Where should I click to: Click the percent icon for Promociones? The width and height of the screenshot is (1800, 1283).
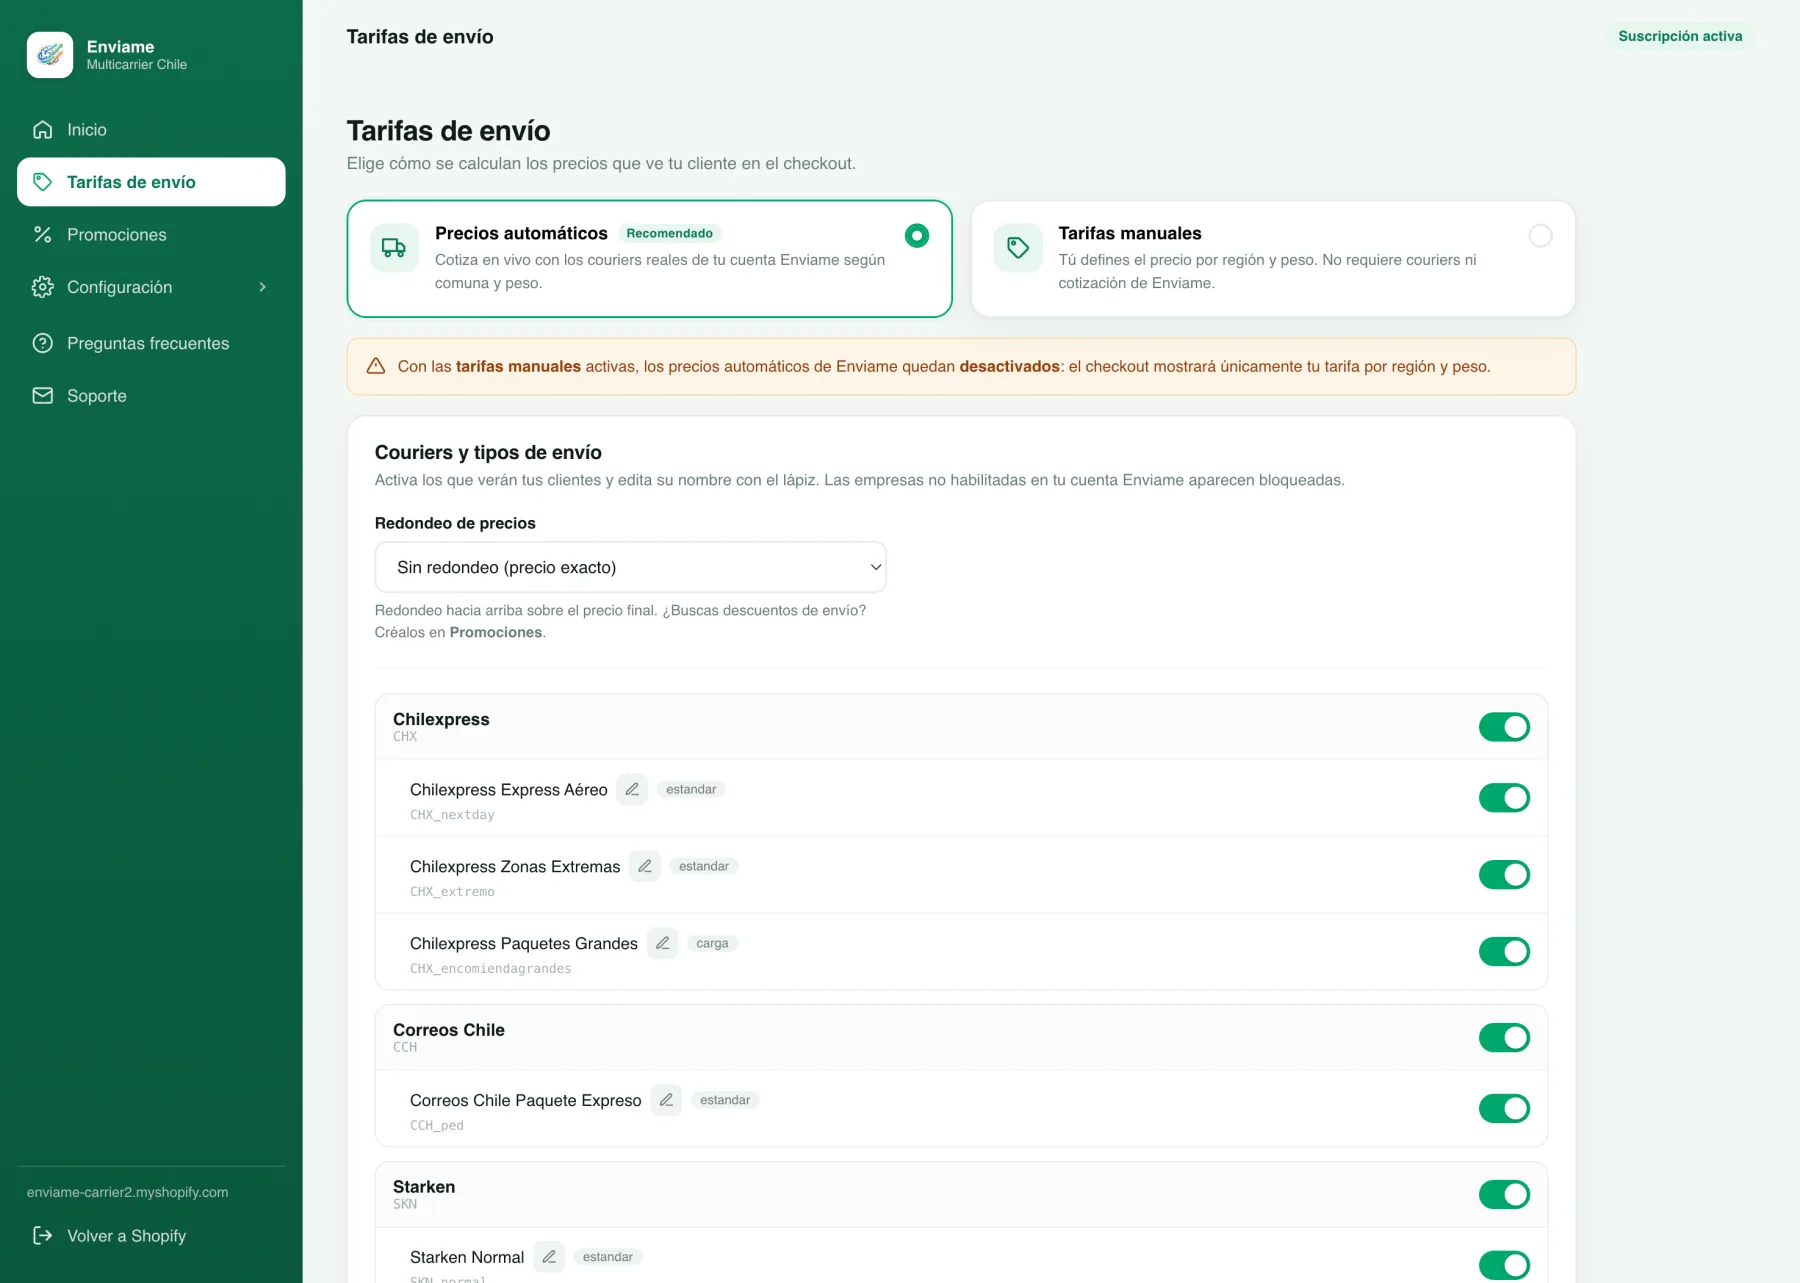(x=42, y=235)
